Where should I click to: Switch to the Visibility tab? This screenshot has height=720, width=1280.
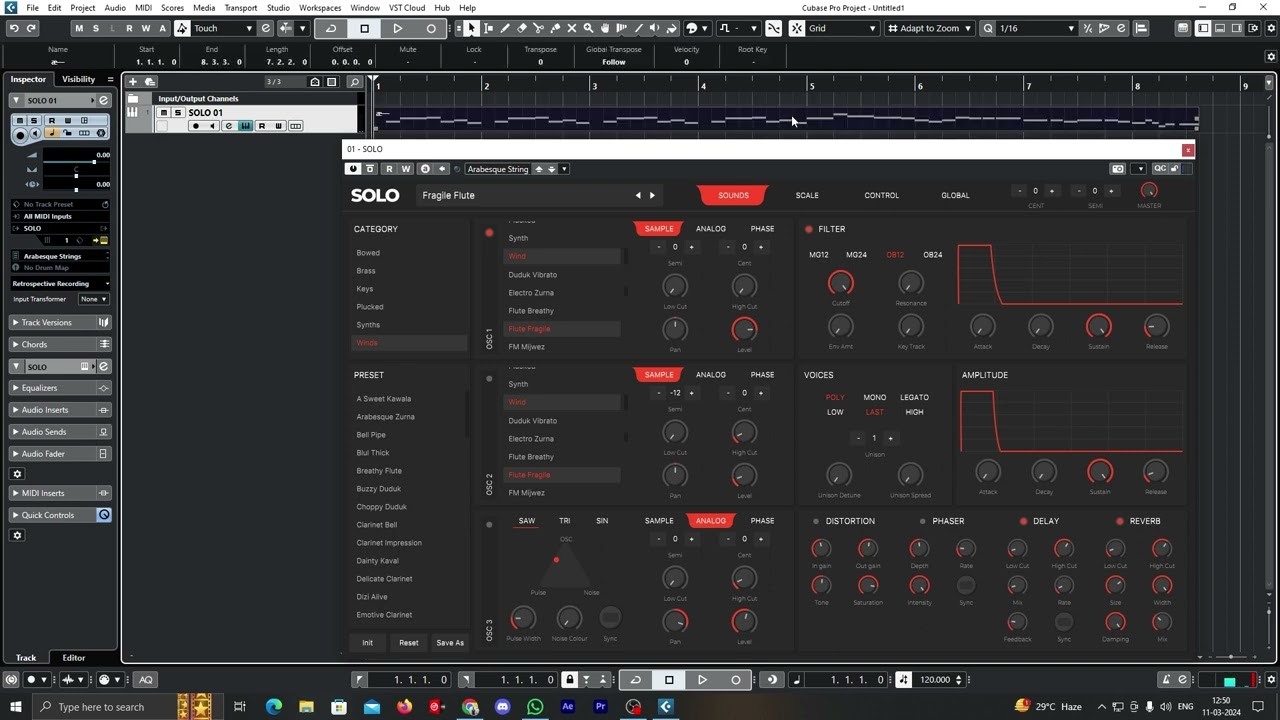78,79
